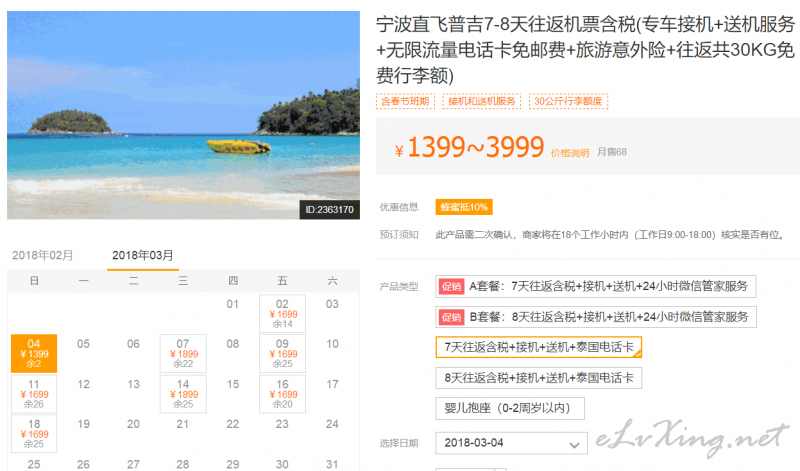
Task: Click date 15 in Thursday column
Action: pyautogui.click(x=233, y=384)
